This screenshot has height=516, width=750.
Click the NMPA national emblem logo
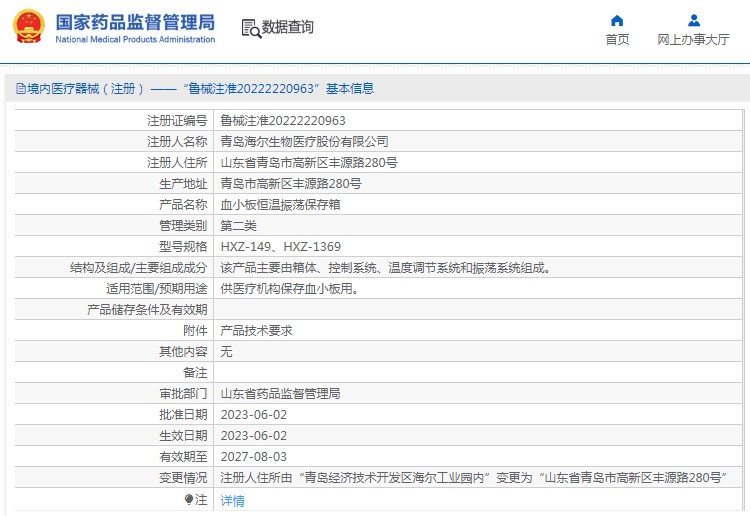pyautogui.click(x=28, y=27)
